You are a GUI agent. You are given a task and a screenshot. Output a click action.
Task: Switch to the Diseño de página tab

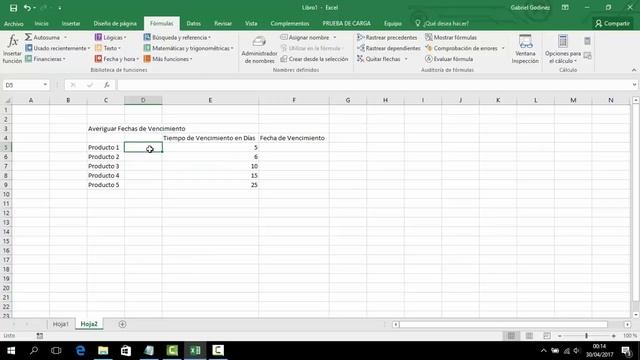click(x=115, y=24)
